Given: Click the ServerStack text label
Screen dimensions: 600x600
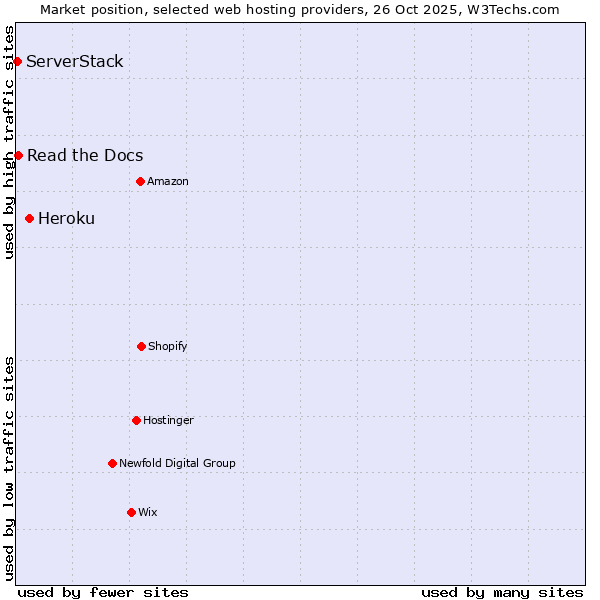Looking at the screenshot, I should pos(75,62).
